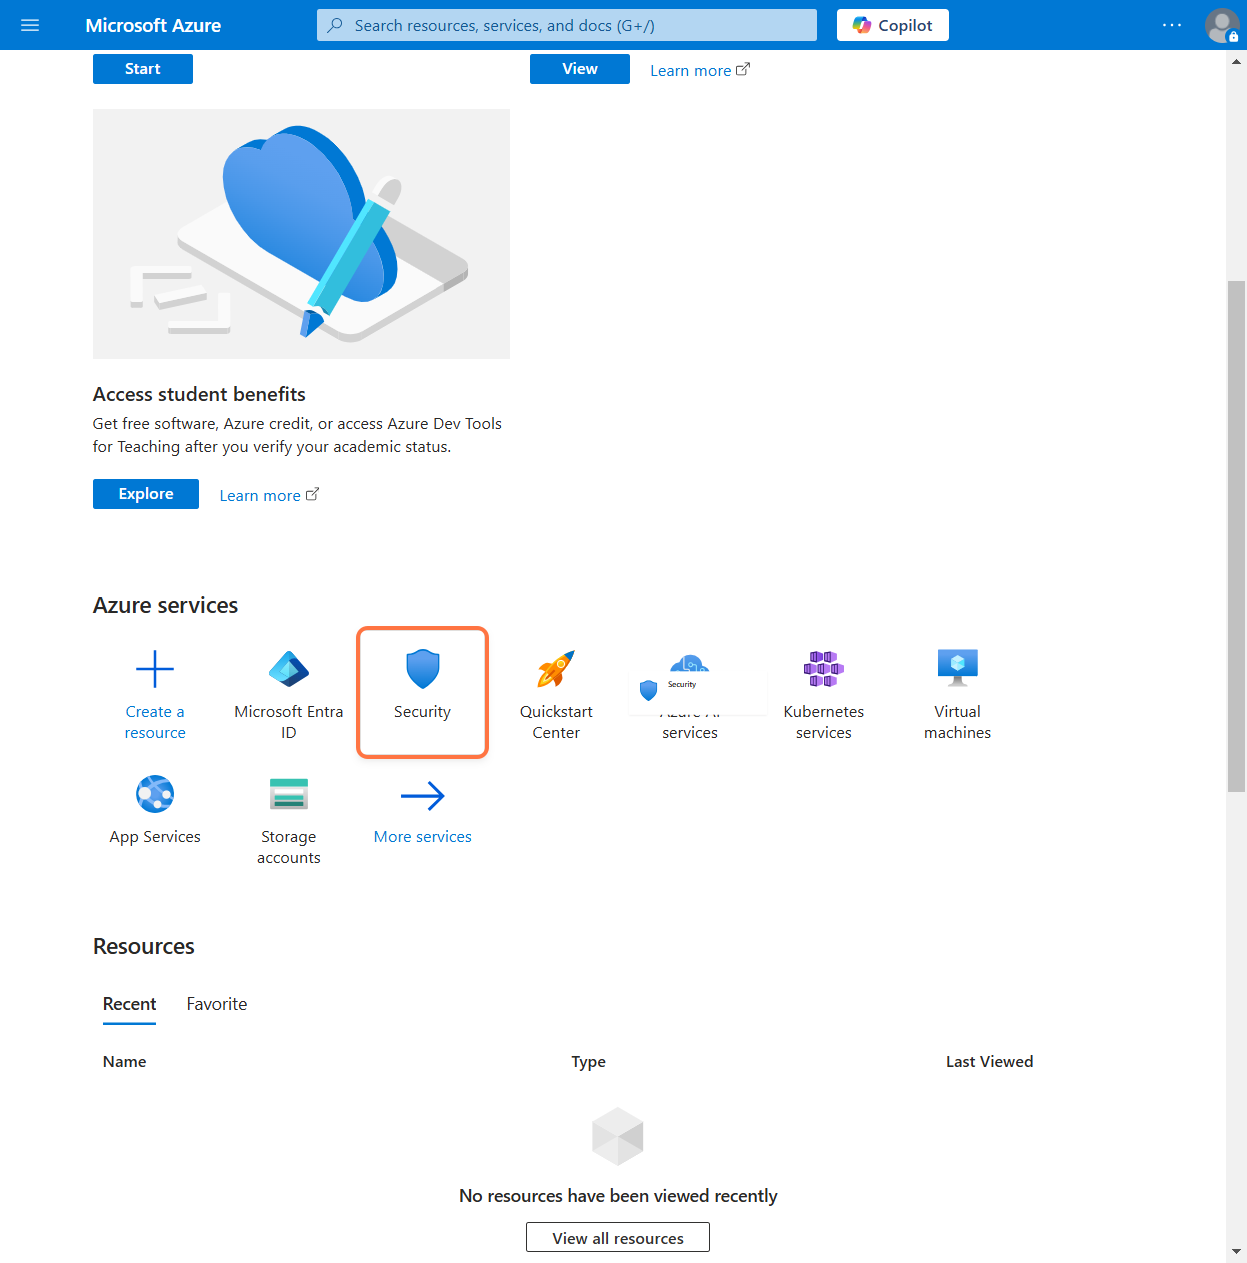Click the Azure services heading
This screenshot has height=1263, width=1247.
[166, 605]
